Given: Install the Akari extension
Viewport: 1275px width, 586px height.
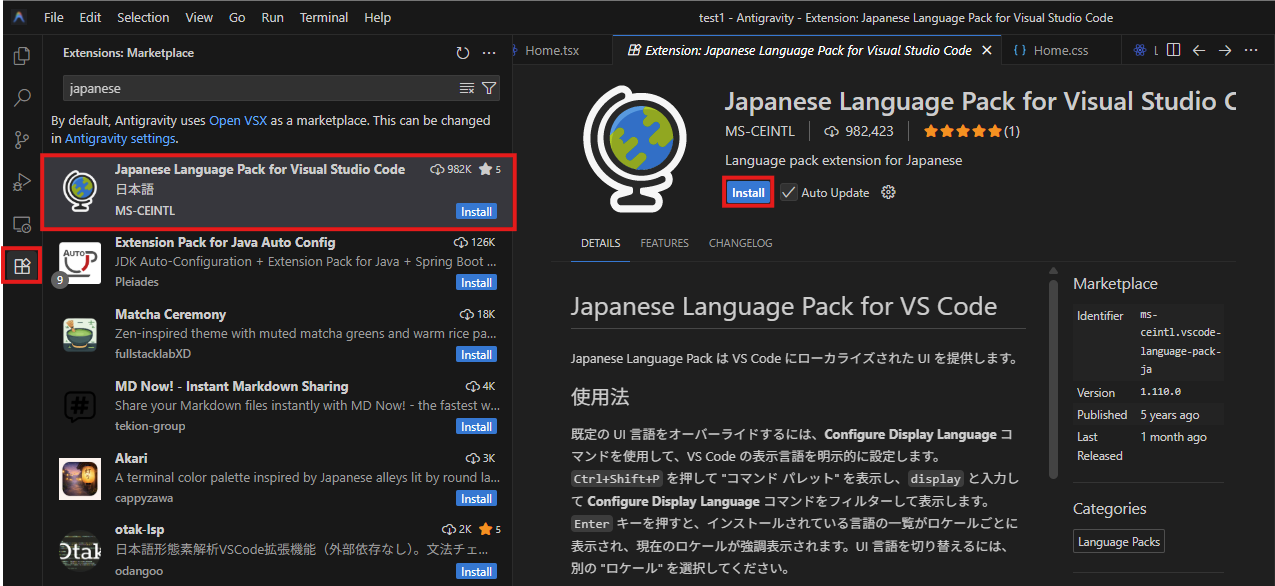Looking at the screenshot, I should point(476,499).
